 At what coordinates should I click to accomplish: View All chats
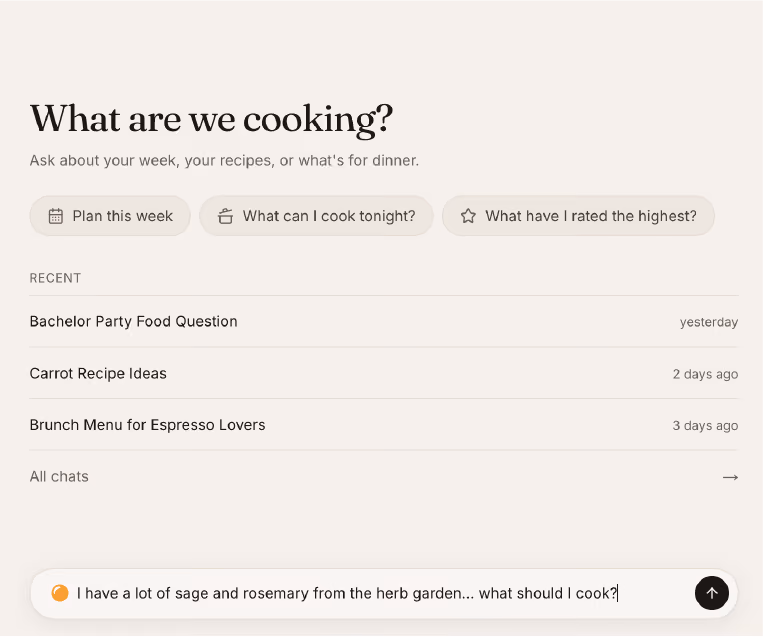pos(384,476)
